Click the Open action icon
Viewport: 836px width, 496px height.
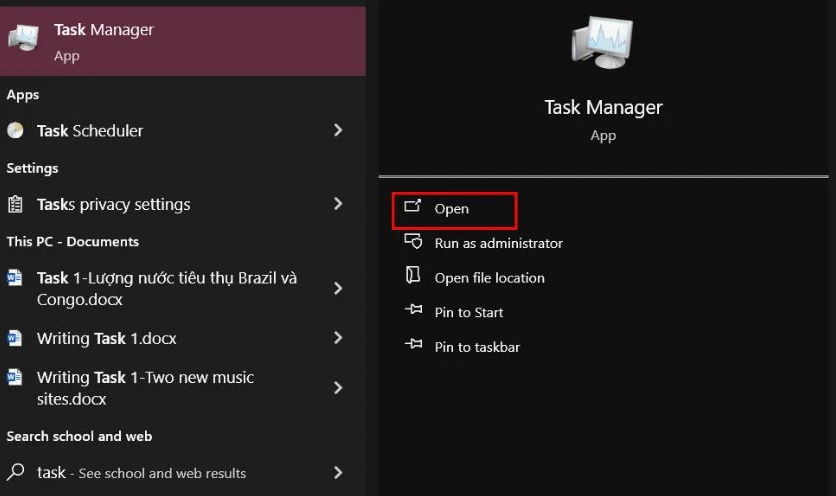(x=413, y=206)
